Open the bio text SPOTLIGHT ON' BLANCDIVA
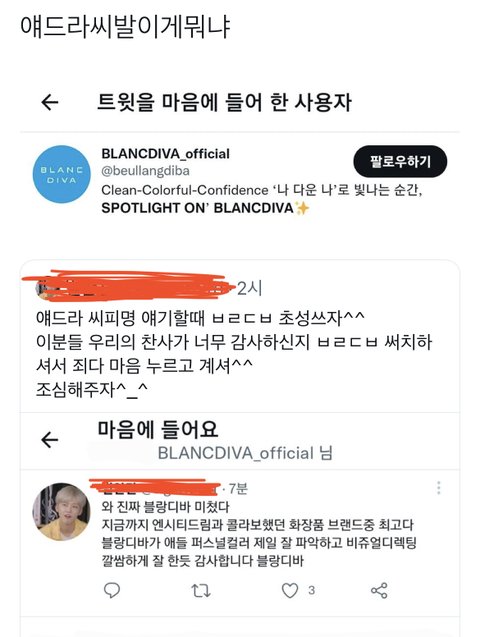 click(x=205, y=208)
